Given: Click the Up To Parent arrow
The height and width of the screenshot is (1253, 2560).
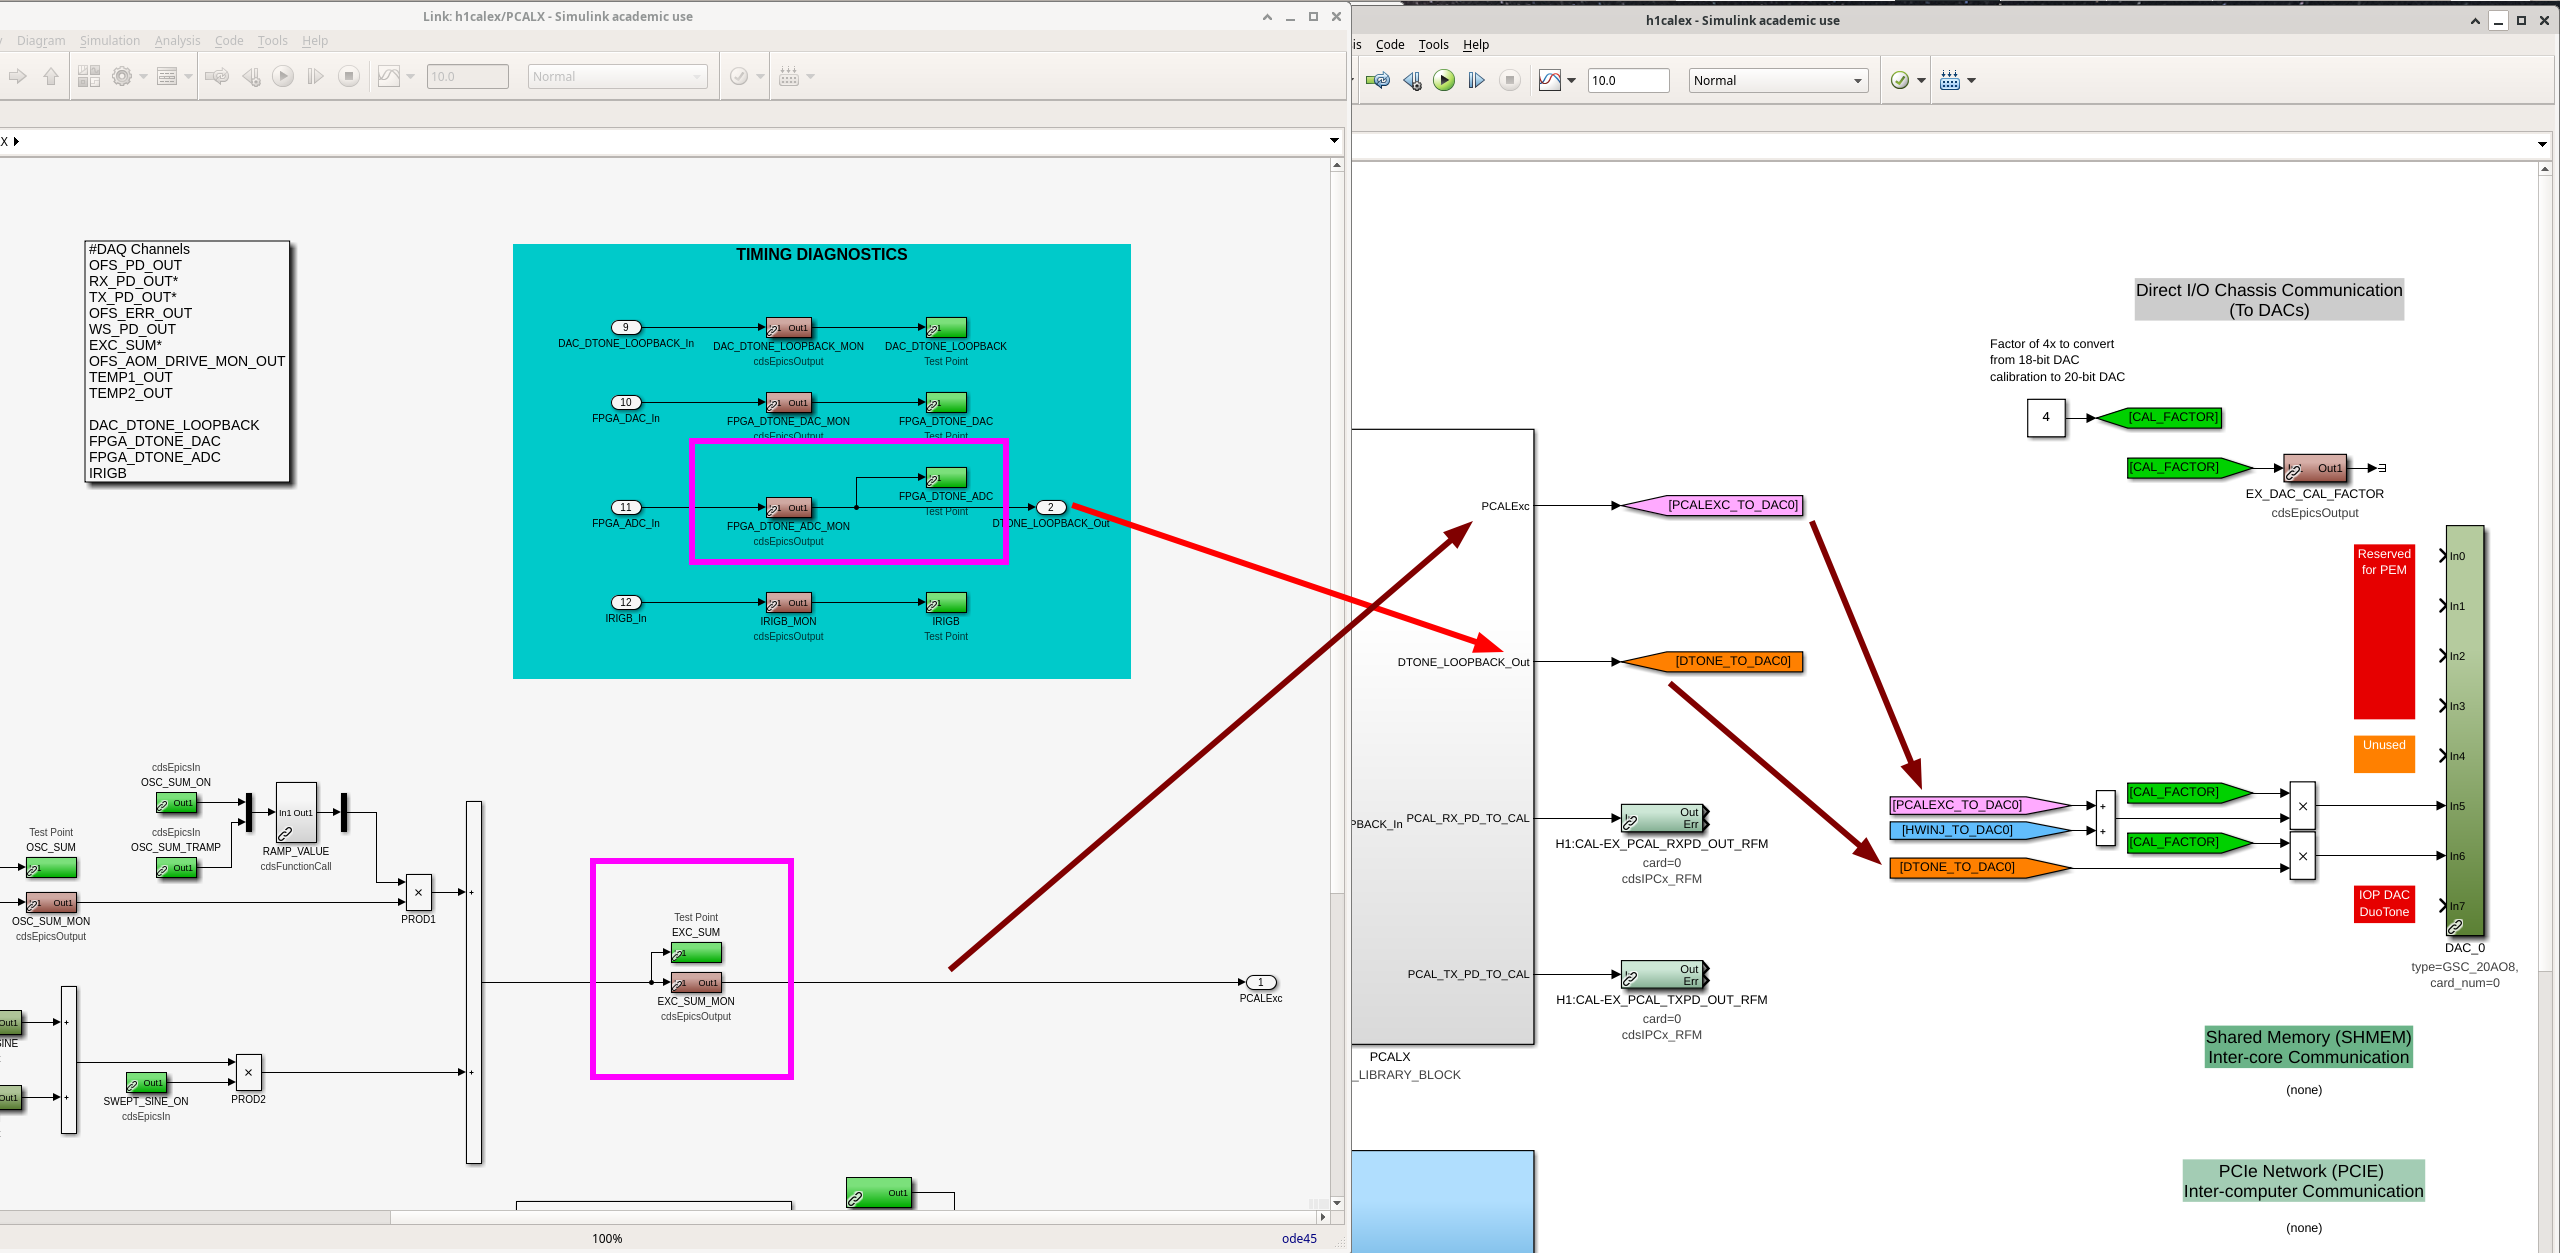Looking at the screenshot, I should [x=50, y=76].
